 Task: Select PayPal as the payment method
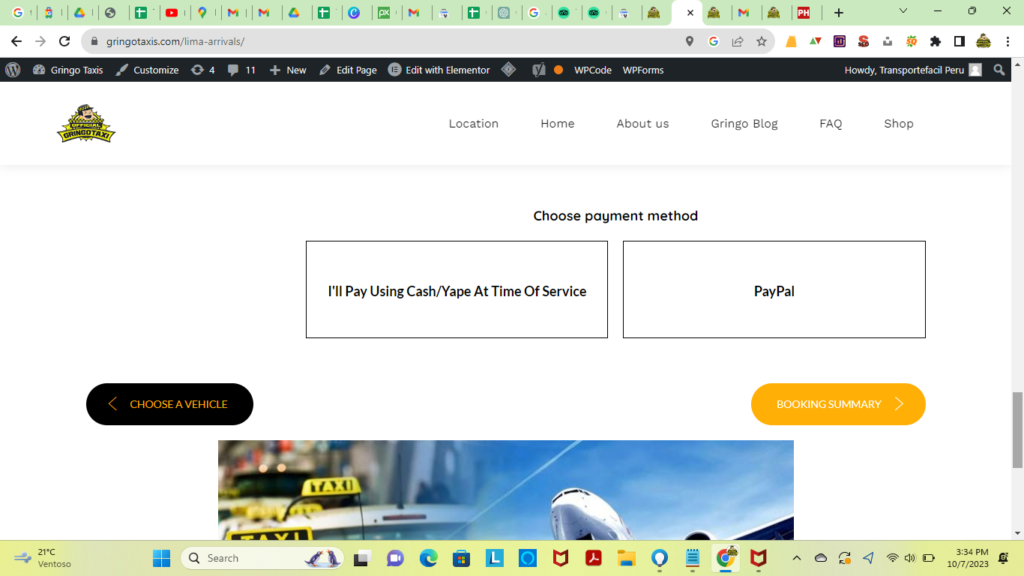774,289
